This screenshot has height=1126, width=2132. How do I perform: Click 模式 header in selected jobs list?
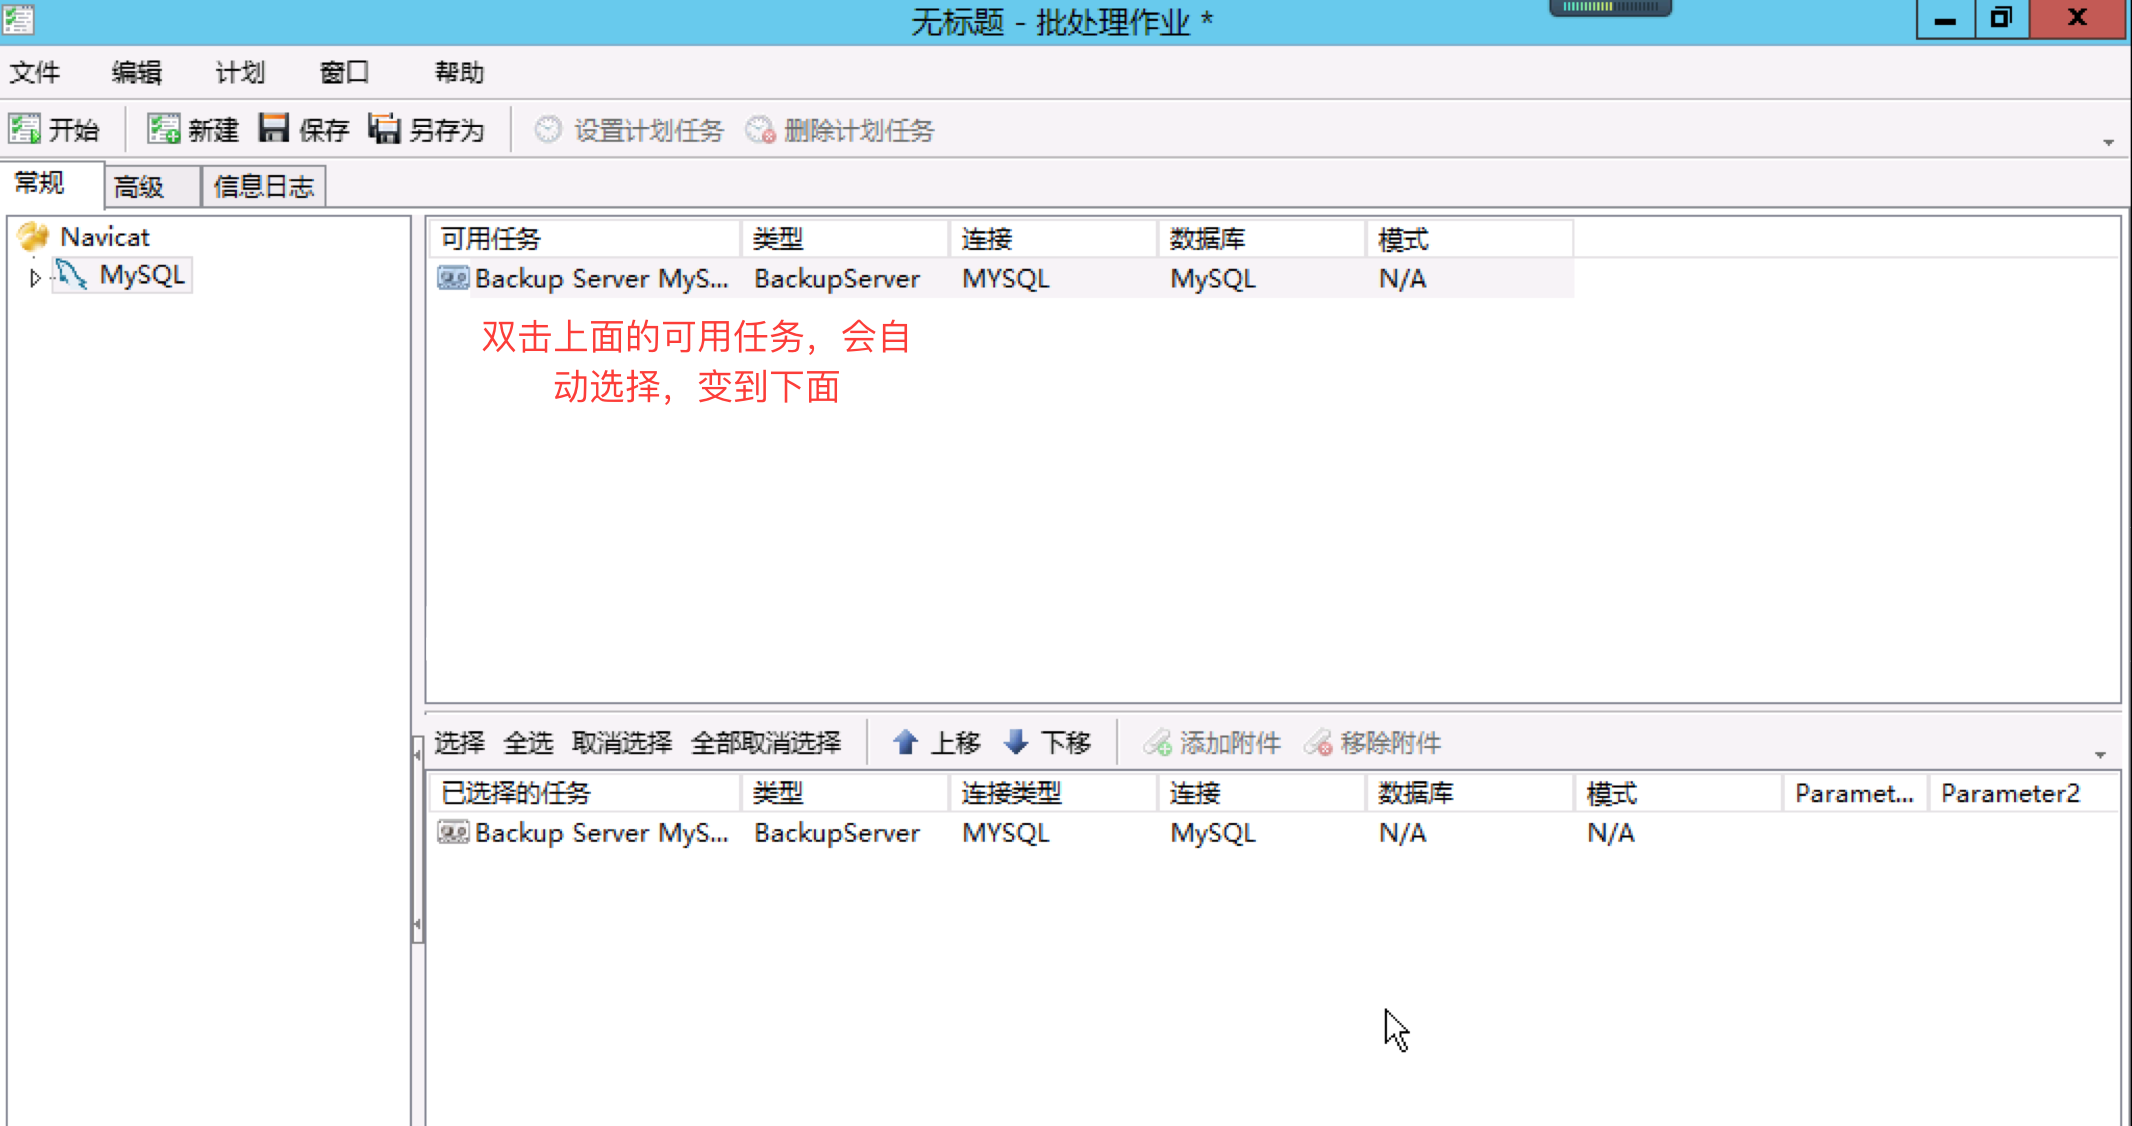coord(1678,793)
